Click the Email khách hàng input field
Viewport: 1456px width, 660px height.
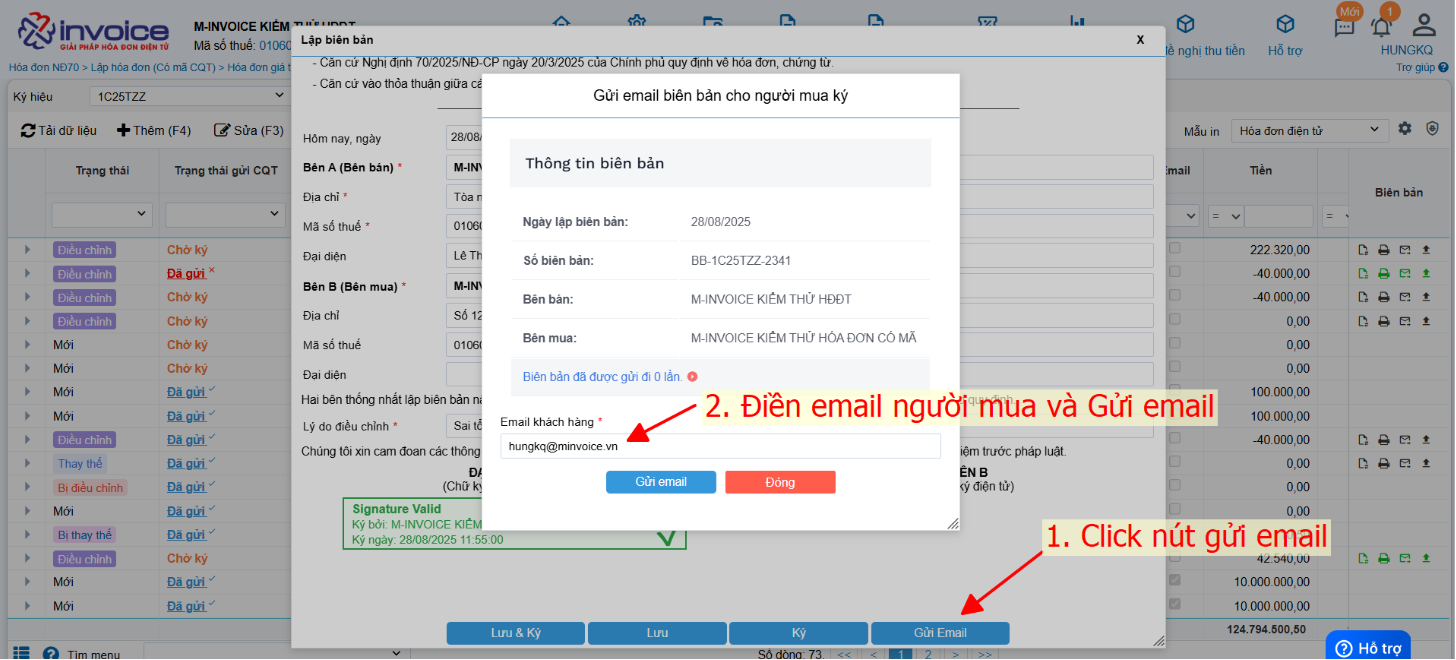click(x=720, y=446)
